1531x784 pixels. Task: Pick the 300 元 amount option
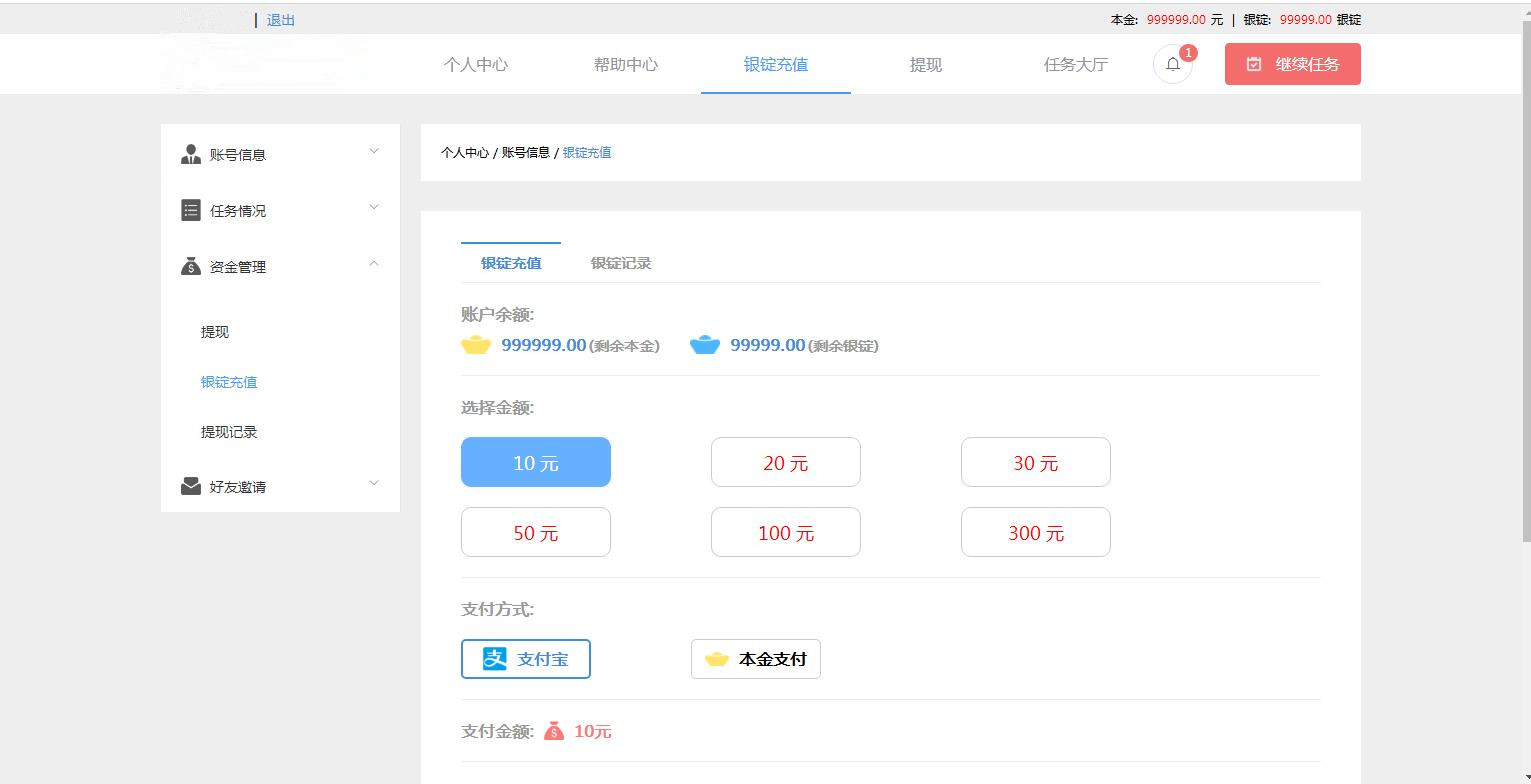point(1036,532)
